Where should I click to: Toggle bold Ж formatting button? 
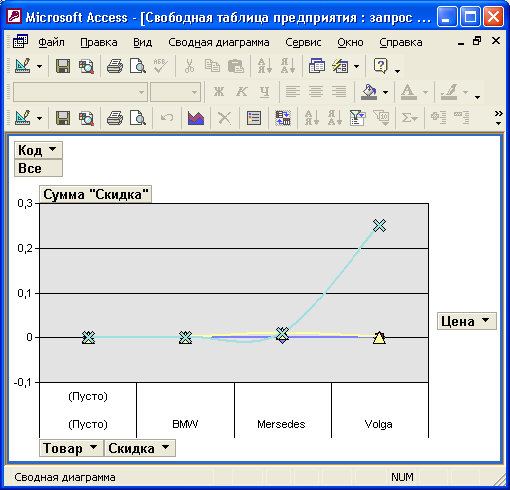(x=219, y=91)
